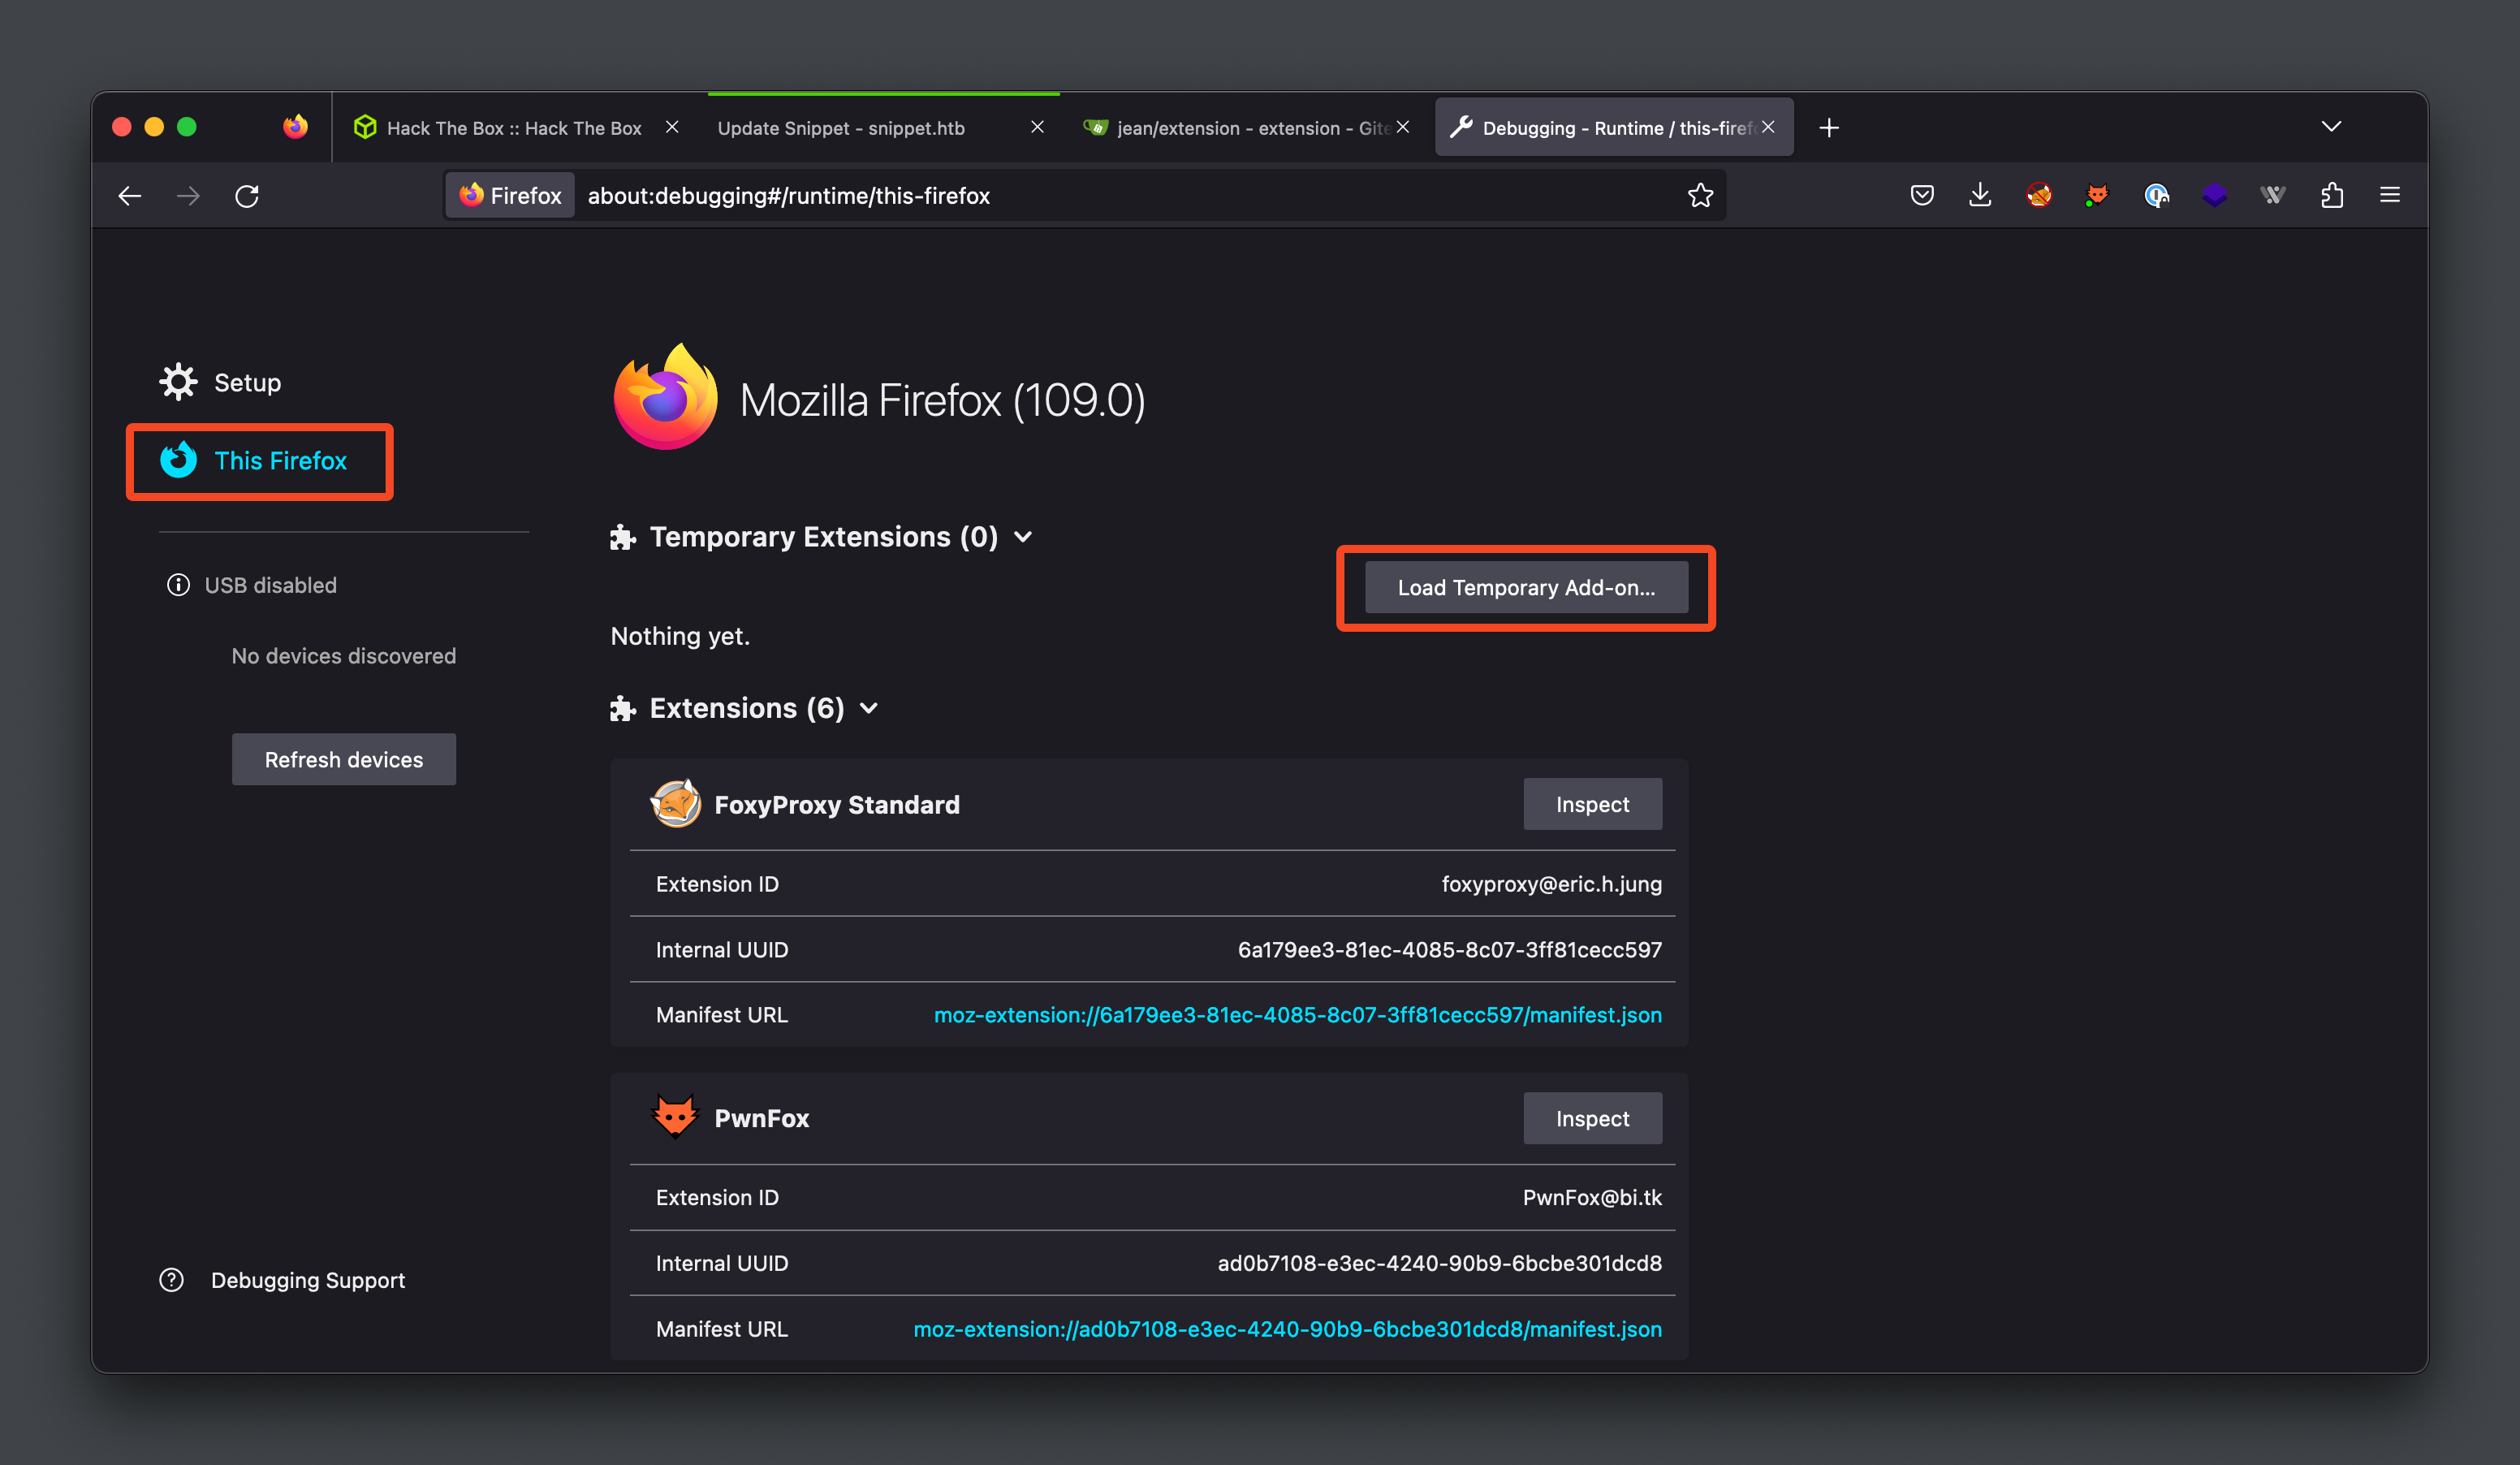2520x1465 pixels.
Task: Click the Setup gear icon
Action: 178,382
